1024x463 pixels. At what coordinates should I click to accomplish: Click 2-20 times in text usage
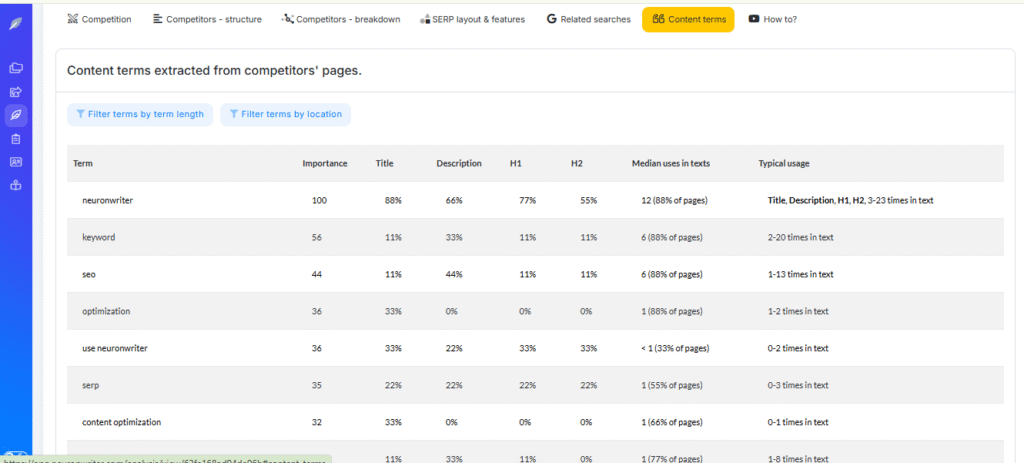(801, 238)
